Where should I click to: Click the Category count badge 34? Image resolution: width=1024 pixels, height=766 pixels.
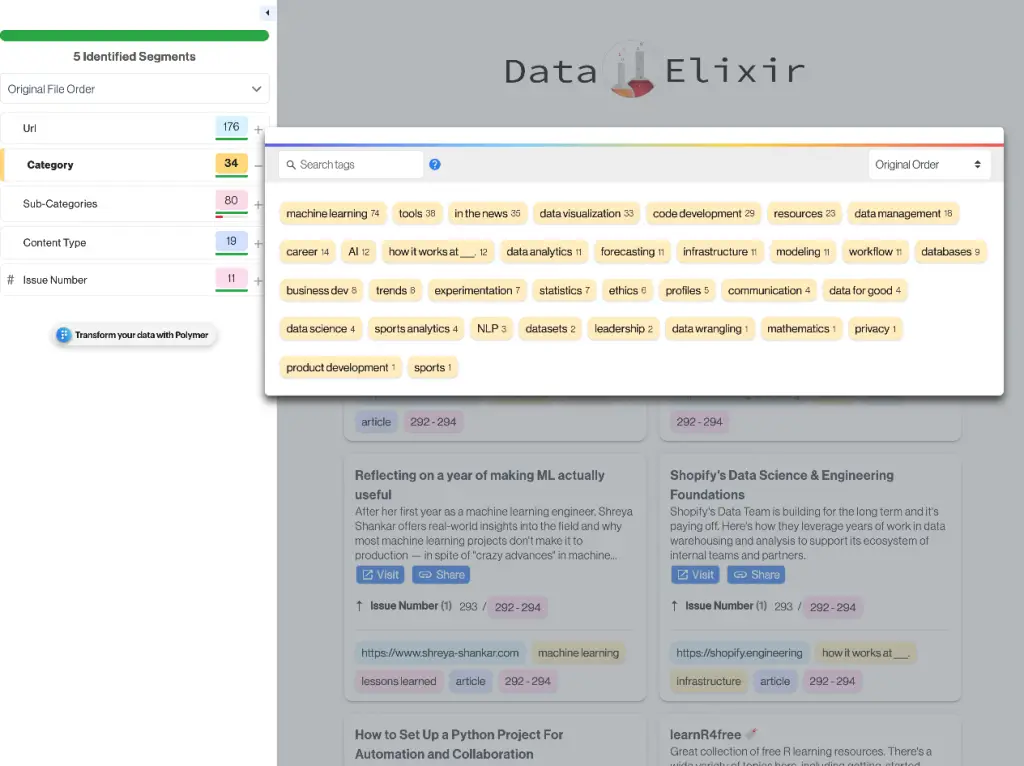point(231,163)
